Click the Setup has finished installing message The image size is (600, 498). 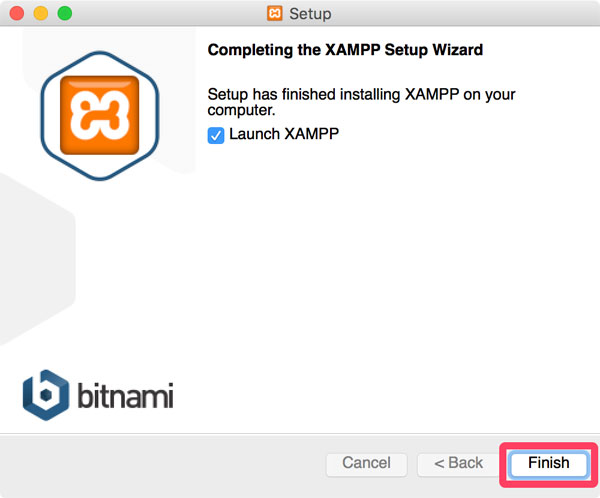tap(361, 102)
